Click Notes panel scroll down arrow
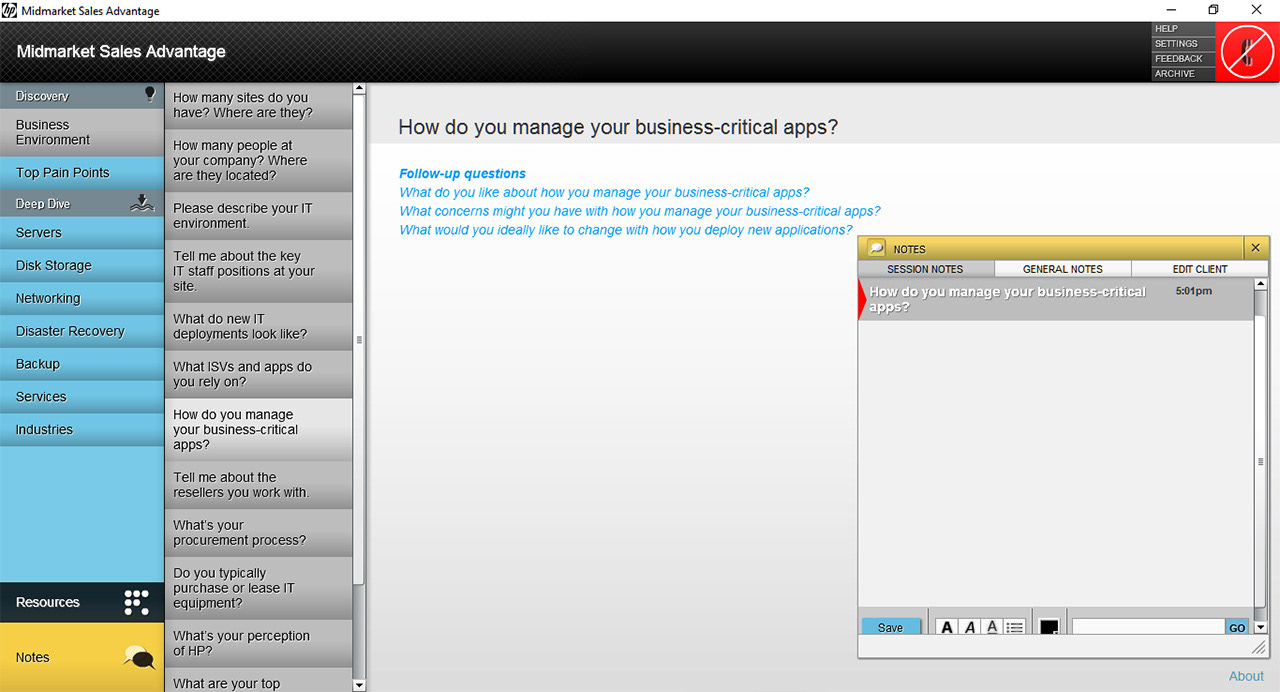The height and width of the screenshot is (692, 1280). [x=1260, y=628]
